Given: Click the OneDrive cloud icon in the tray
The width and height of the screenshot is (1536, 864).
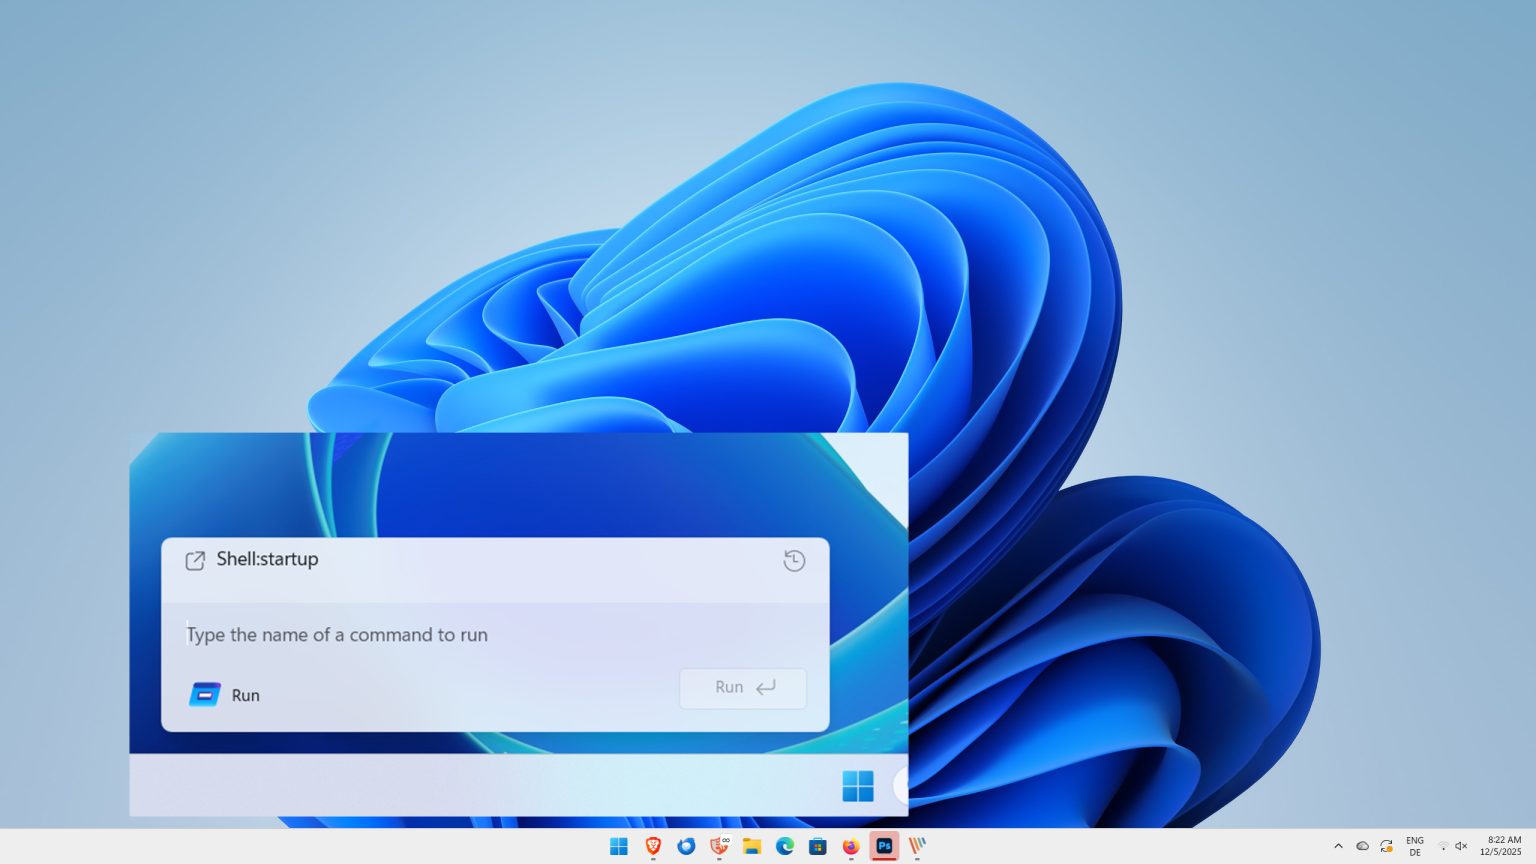Looking at the screenshot, I should (x=1362, y=846).
